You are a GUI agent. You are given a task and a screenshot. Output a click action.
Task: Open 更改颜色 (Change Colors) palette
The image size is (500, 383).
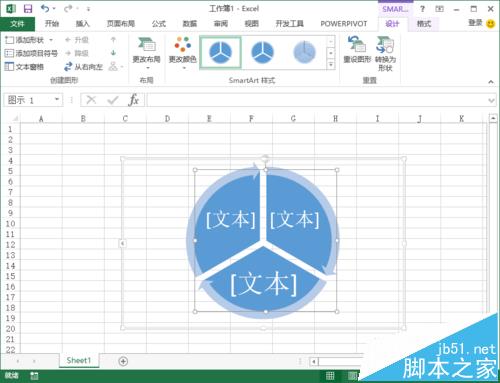click(182, 53)
